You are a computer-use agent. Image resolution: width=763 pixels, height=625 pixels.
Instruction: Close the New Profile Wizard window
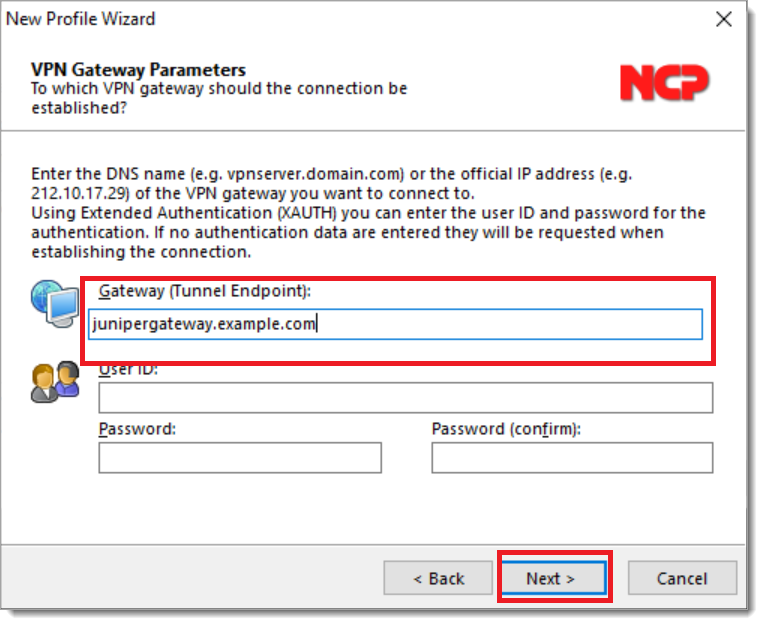pyautogui.click(x=724, y=19)
